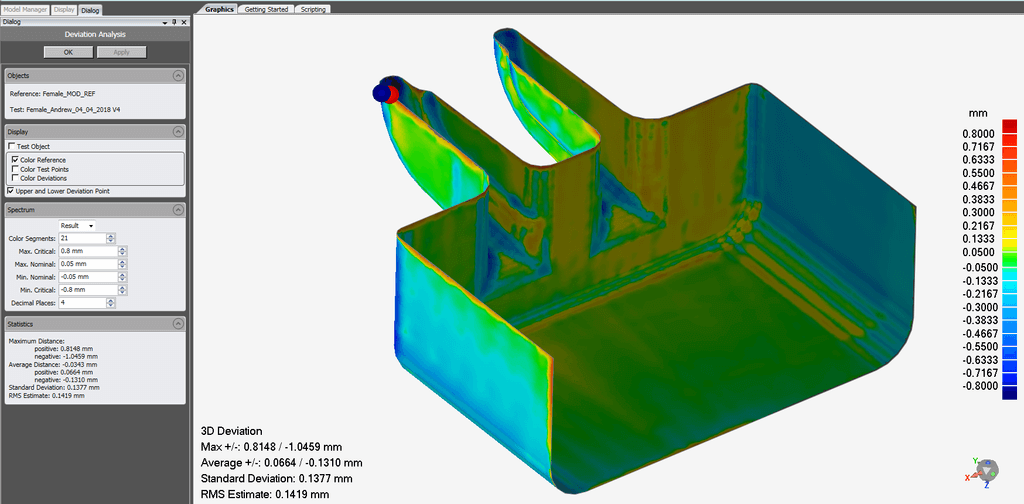Collapse the Statistics section
Screen dimensions: 1024x504
pos(178,324)
